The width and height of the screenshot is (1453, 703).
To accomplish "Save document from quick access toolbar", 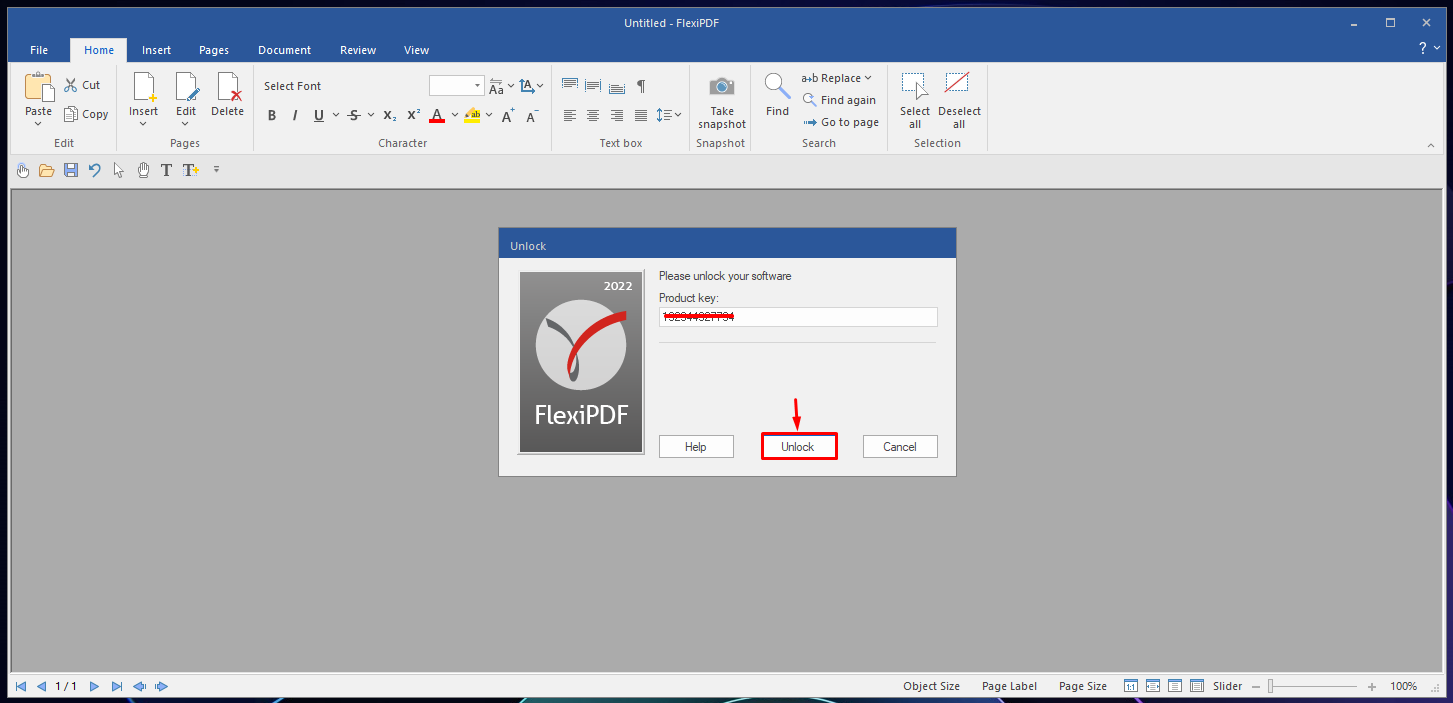I will (x=71, y=170).
